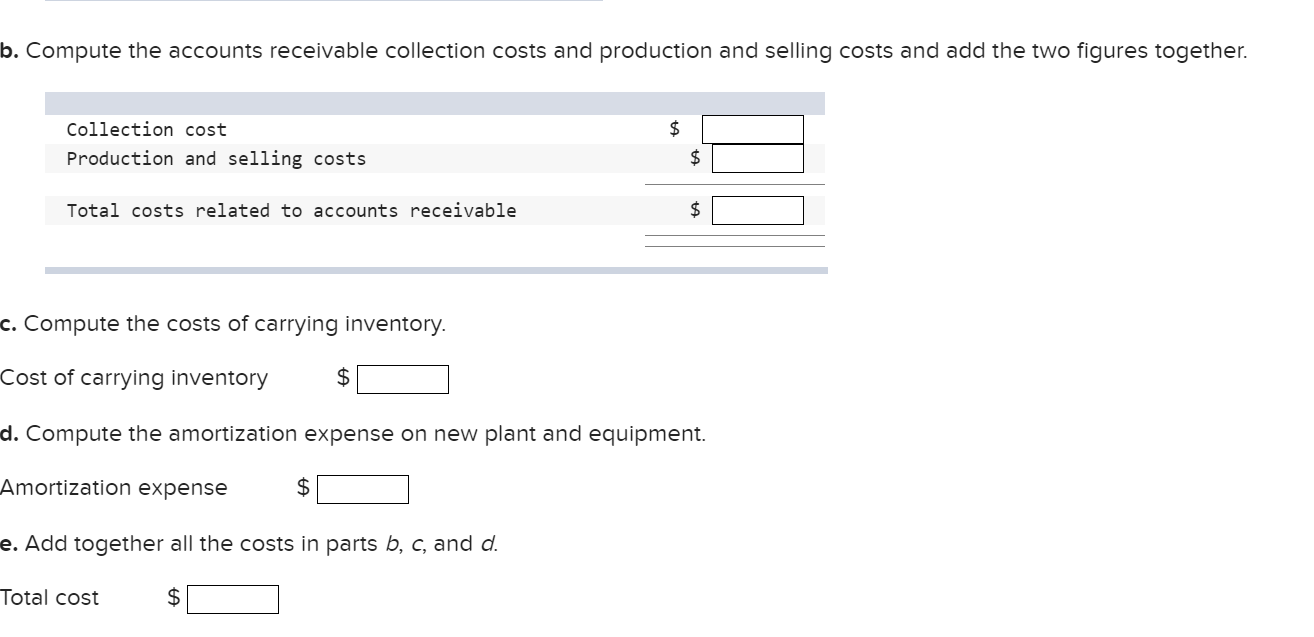Select the Total cost input field

[234, 599]
